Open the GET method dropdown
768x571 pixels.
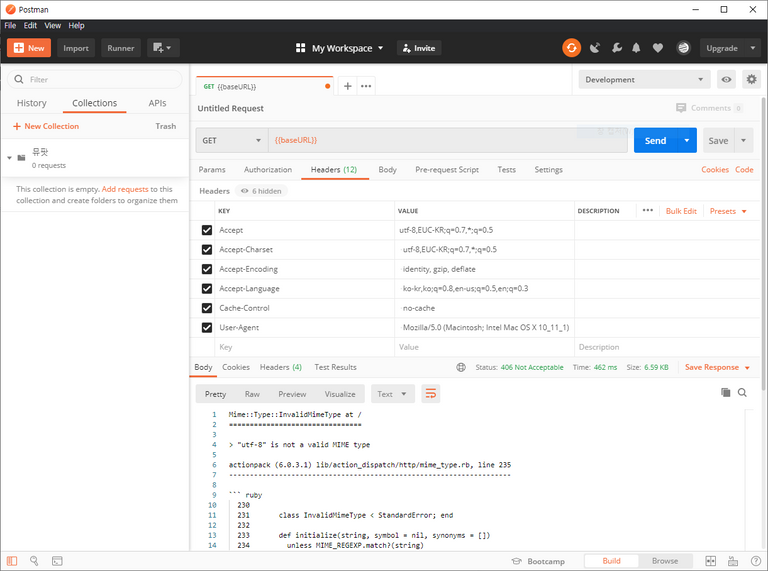[232, 141]
